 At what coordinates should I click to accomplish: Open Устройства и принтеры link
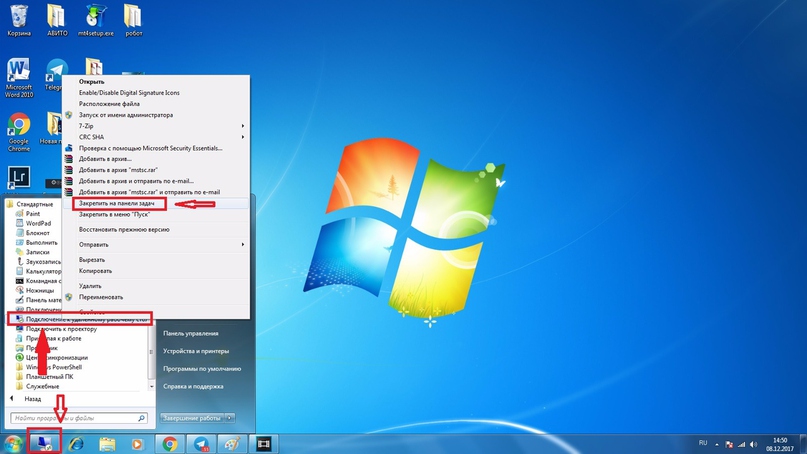[x=196, y=351]
